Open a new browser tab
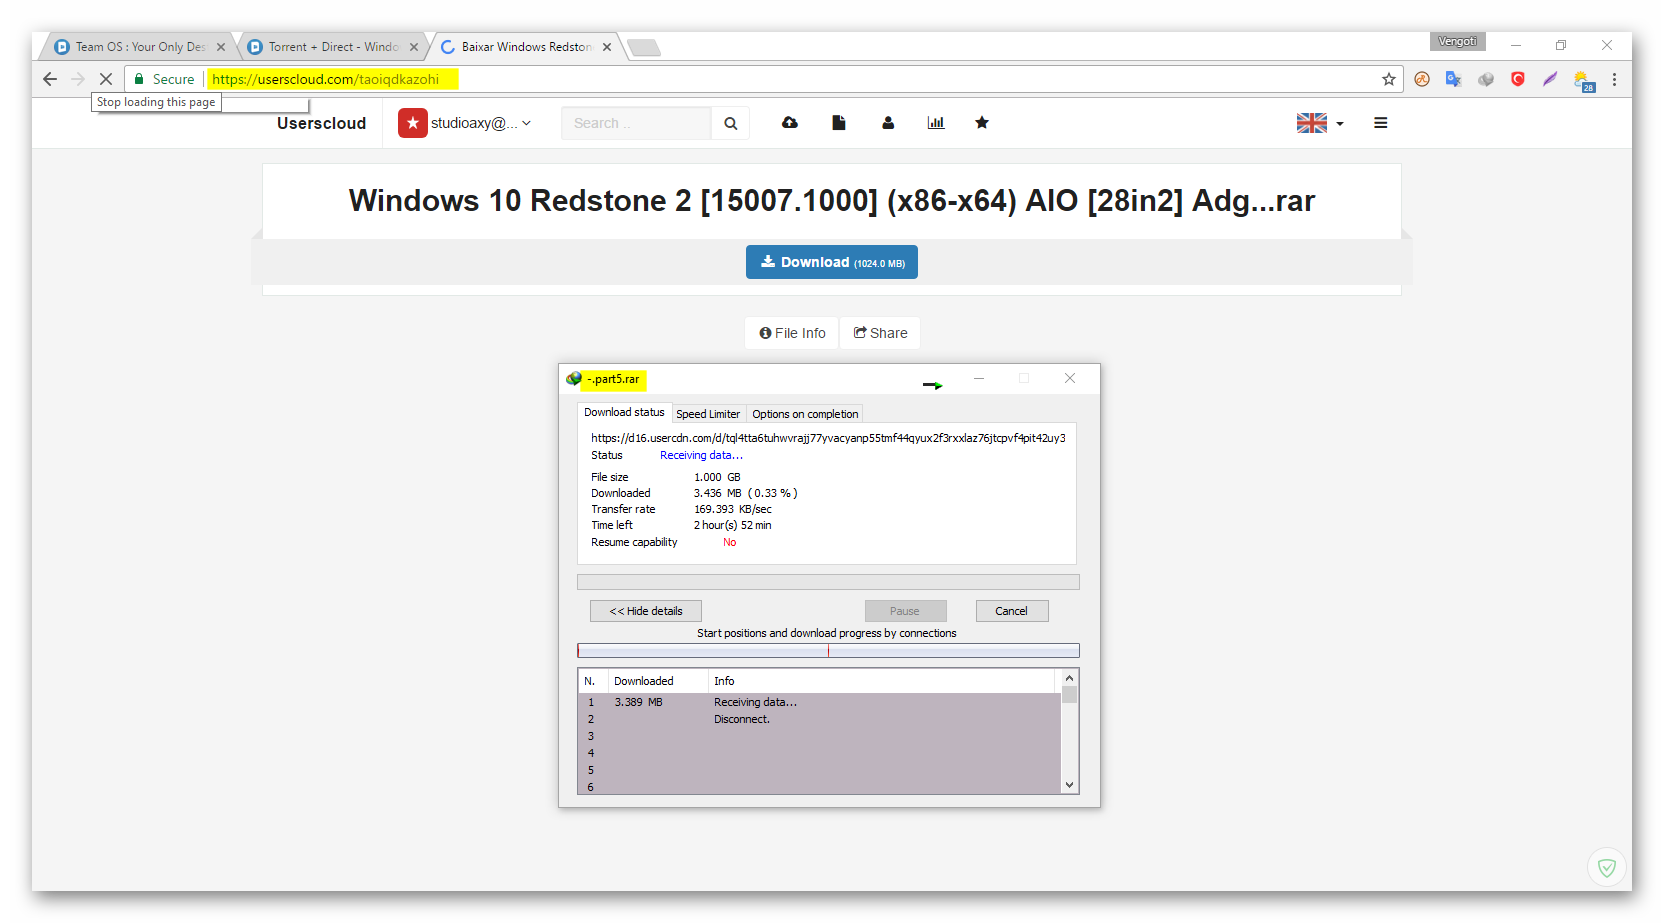 click(x=644, y=47)
